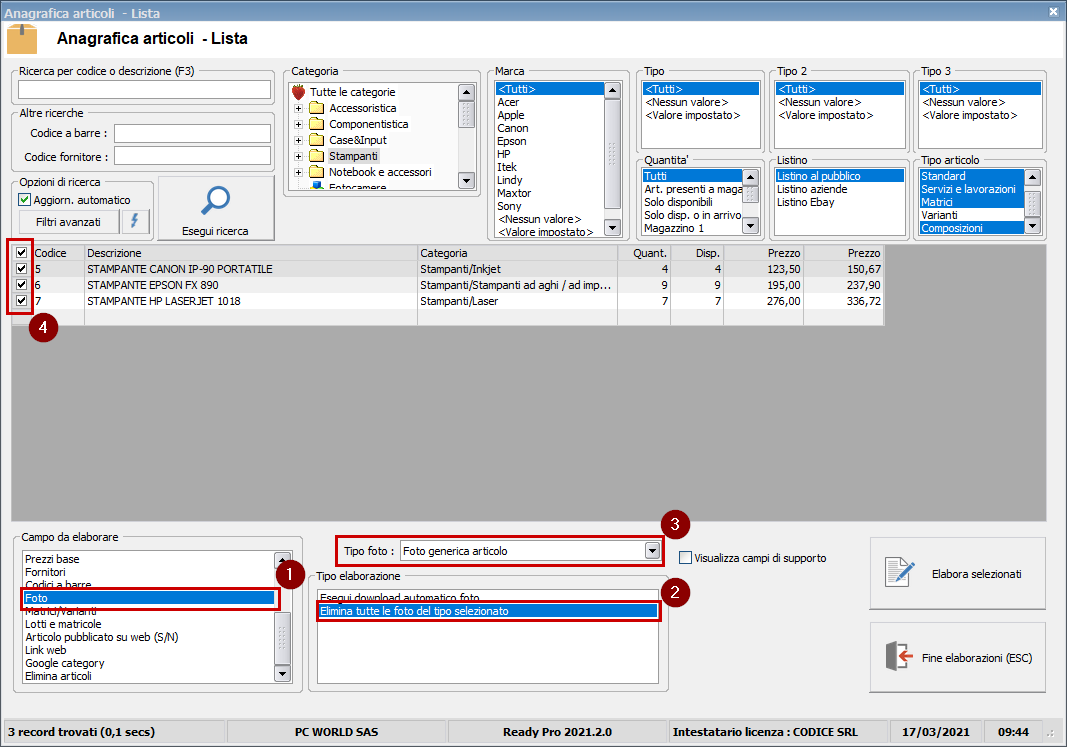1067x747 pixels.
Task: Expand the Stampanti tree node
Action: click(x=298, y=156)
